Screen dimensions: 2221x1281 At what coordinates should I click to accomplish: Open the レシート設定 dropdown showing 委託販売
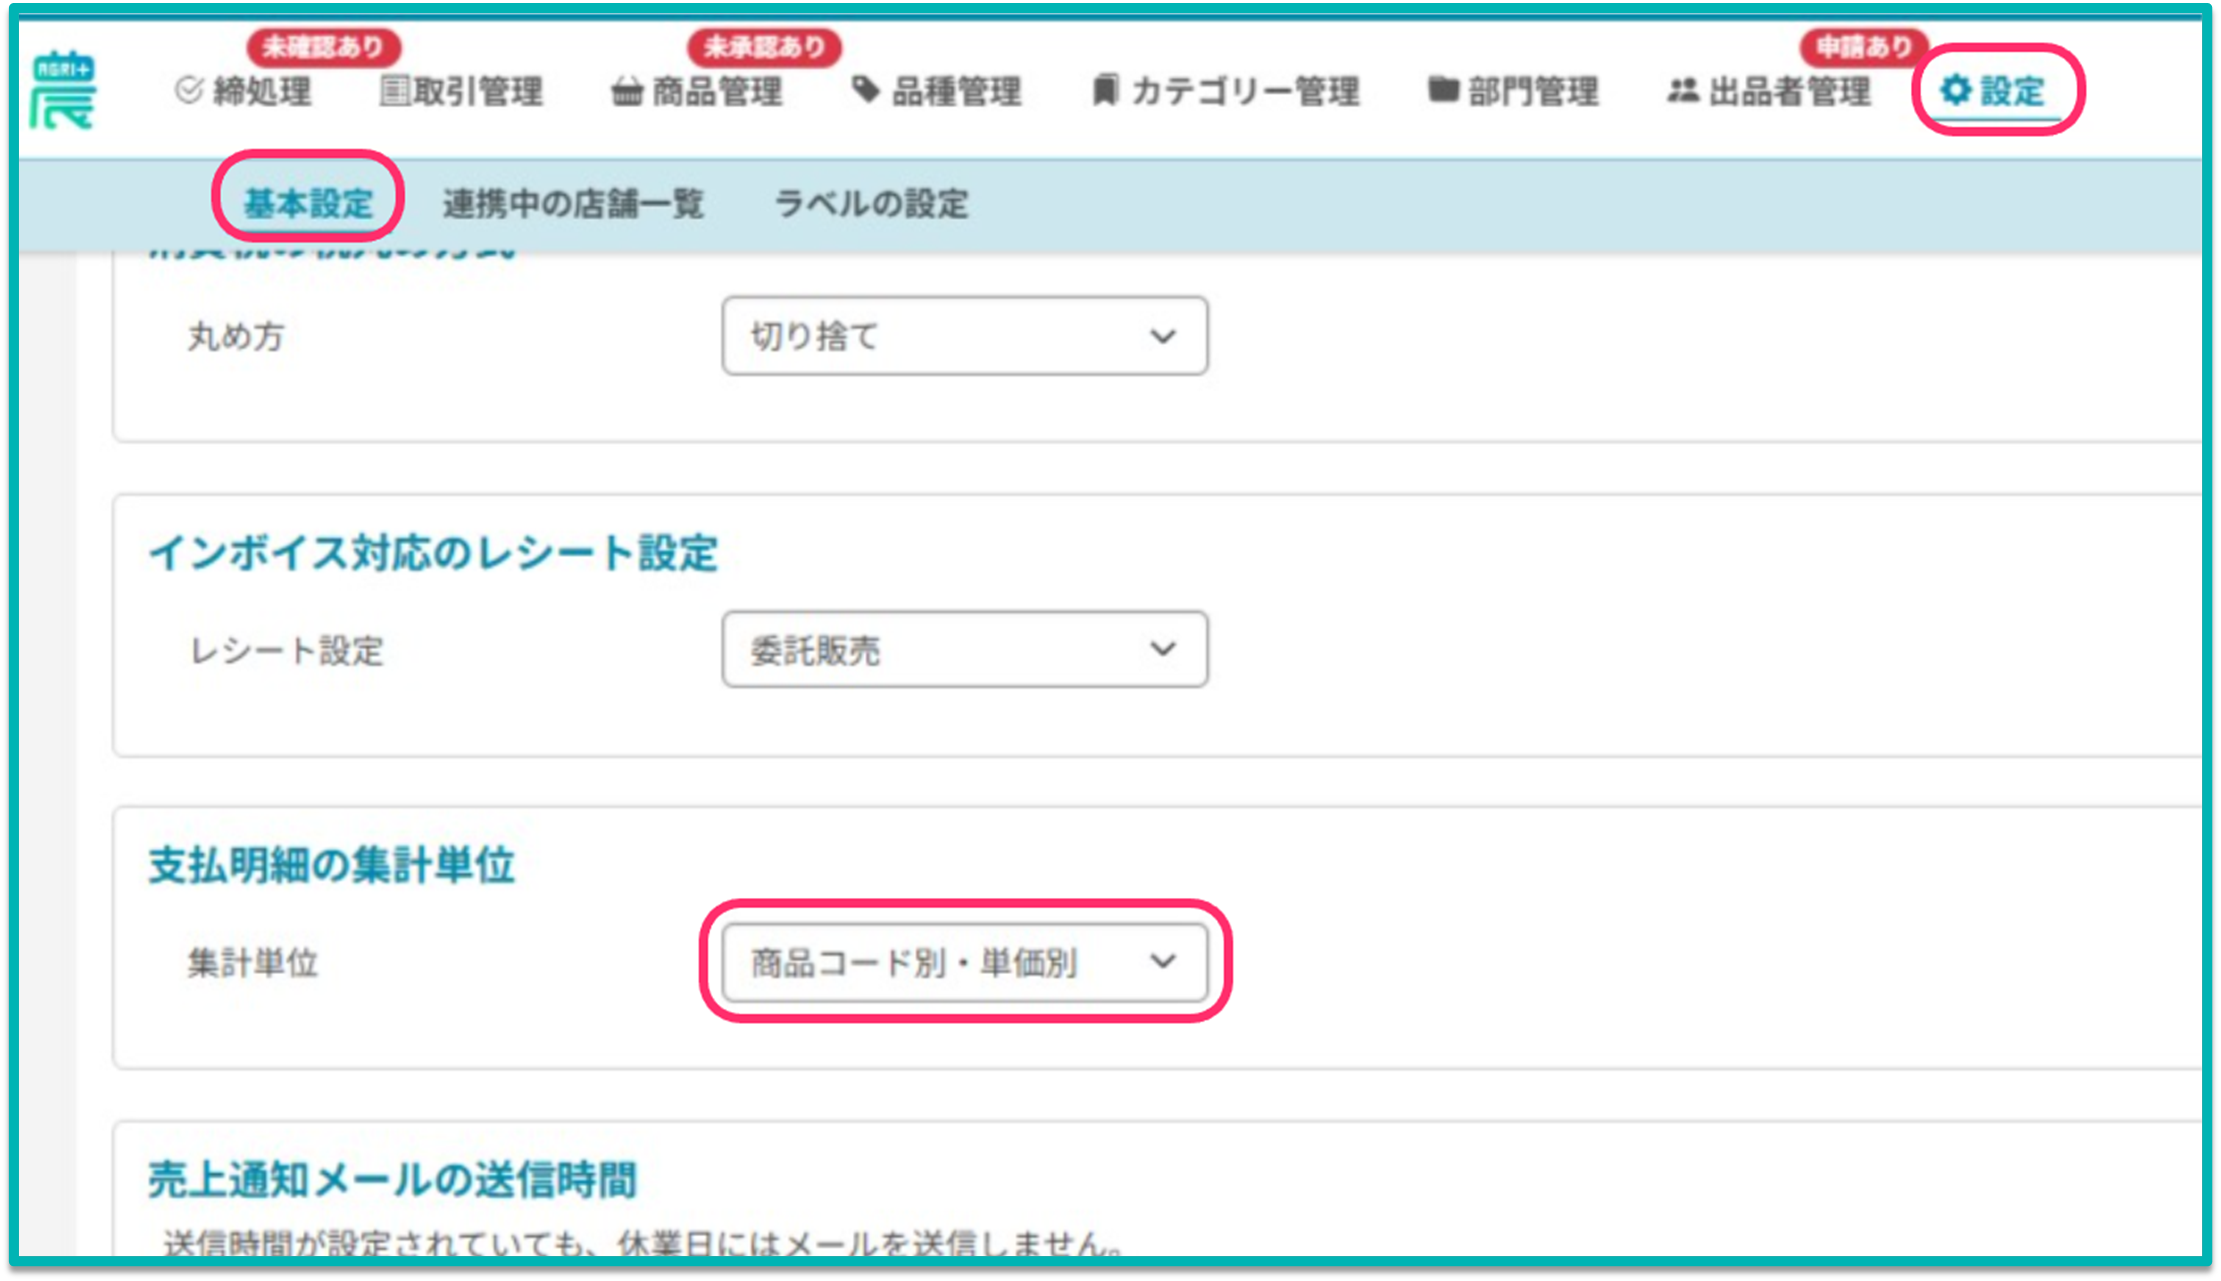[964, 650]
